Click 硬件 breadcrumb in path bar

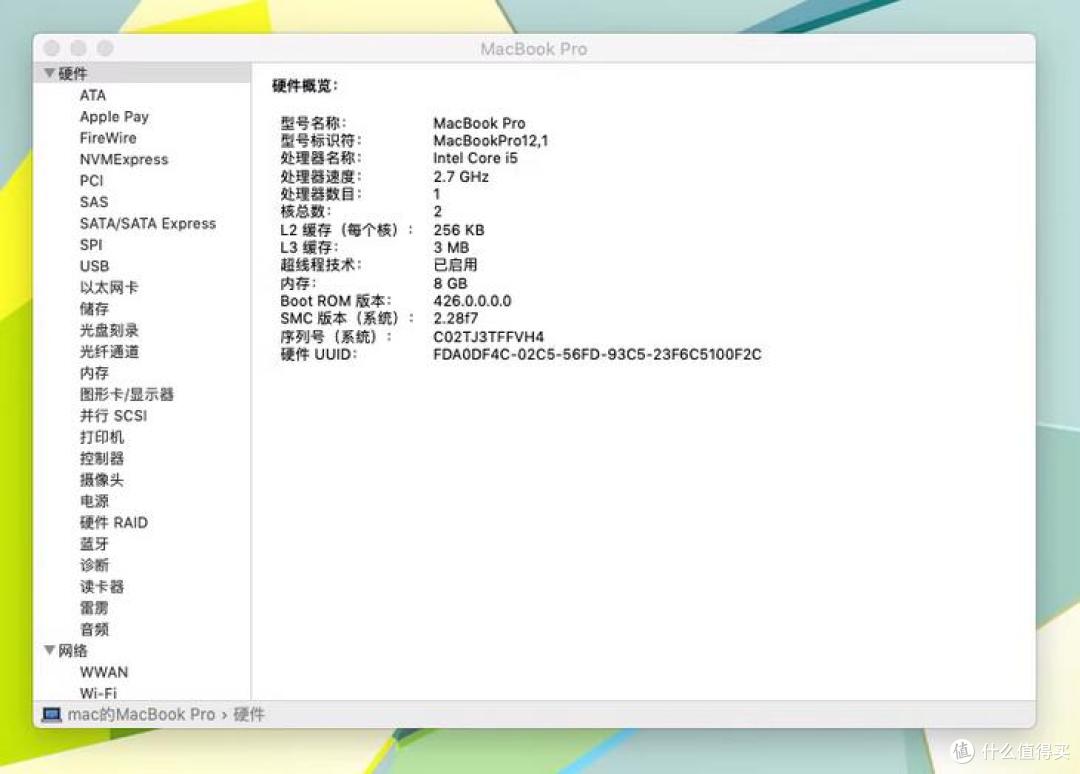249,714
